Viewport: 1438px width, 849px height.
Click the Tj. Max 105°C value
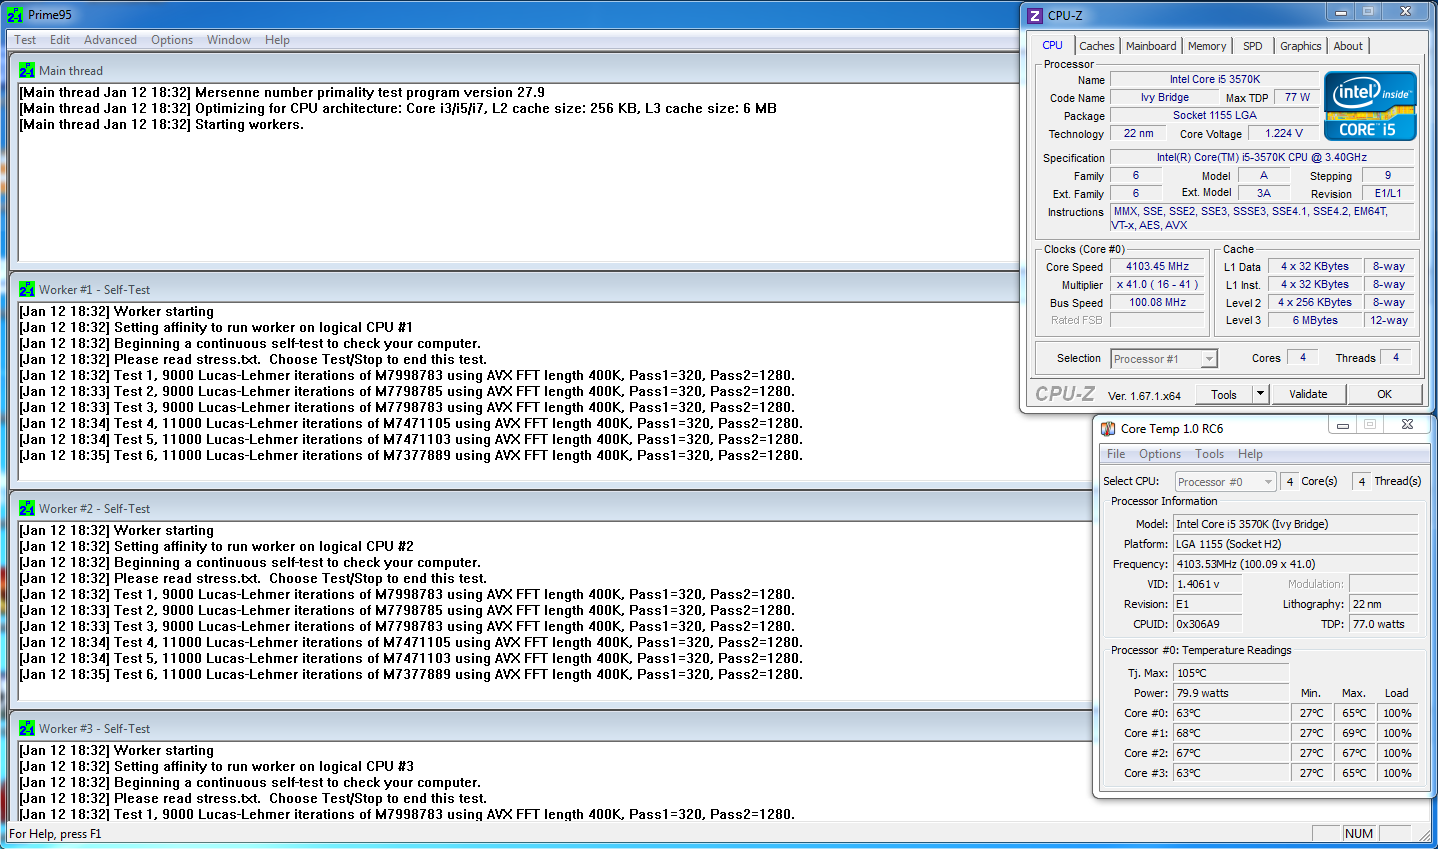coord(1231,673)
